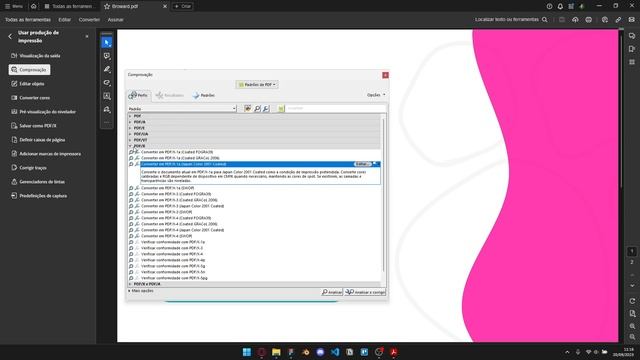Open Adobe Acrobat icon in the taskbar
Screen dimensions: 640x360
(x=393, y=352)
